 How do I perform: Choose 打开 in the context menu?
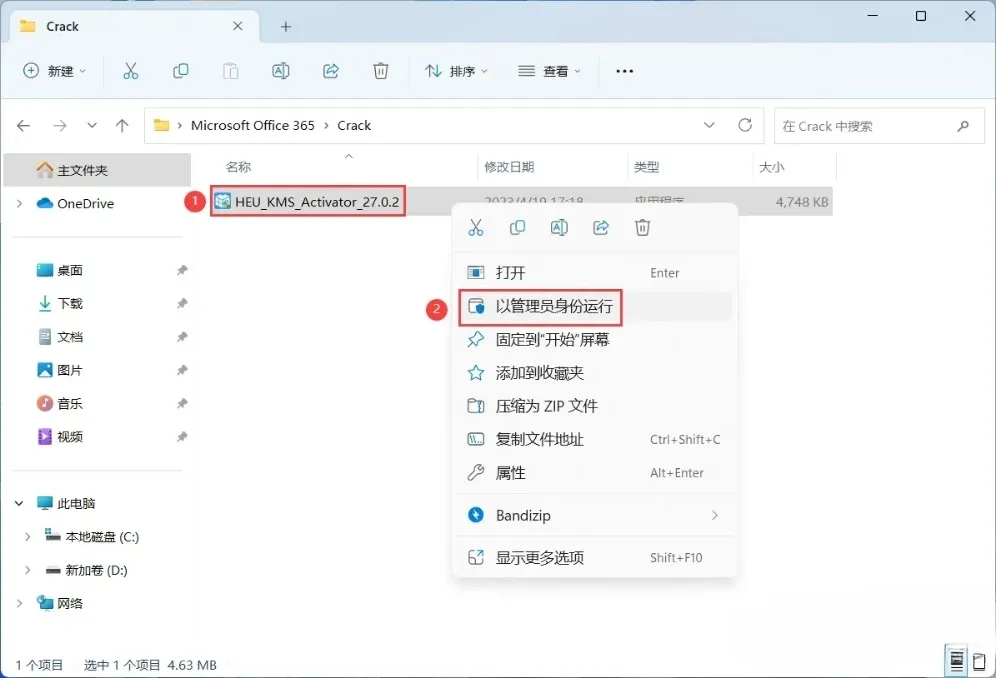[x=595, y=273]
